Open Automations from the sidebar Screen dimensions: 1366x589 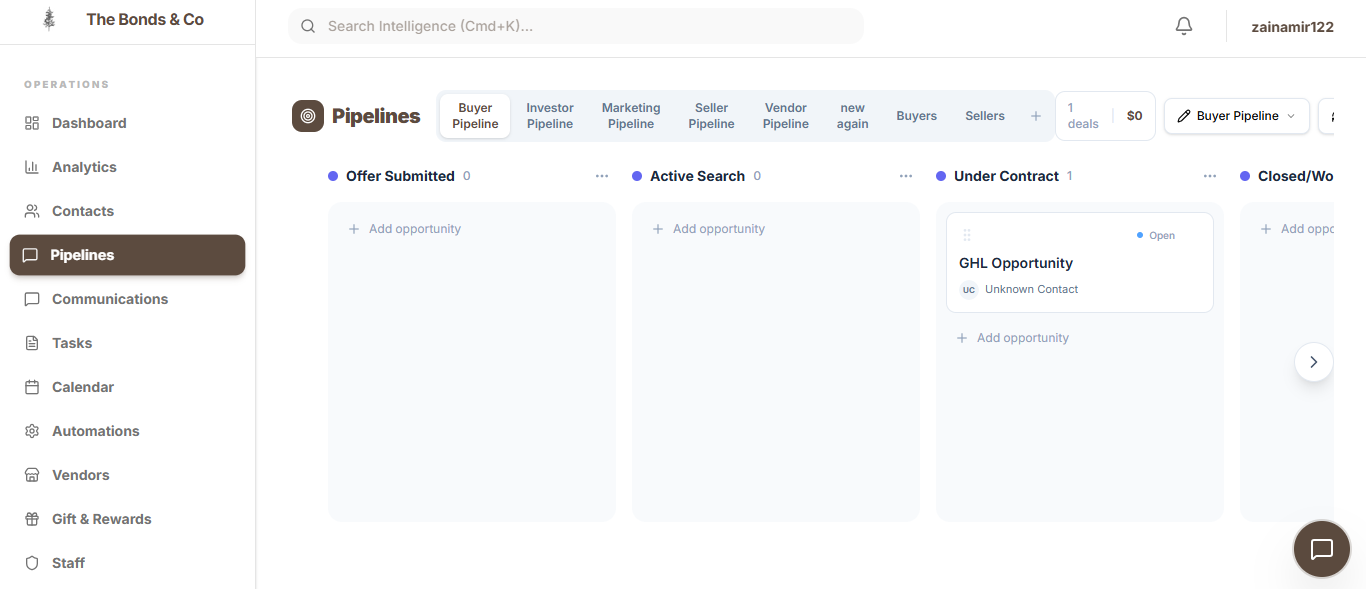(95, 430)
